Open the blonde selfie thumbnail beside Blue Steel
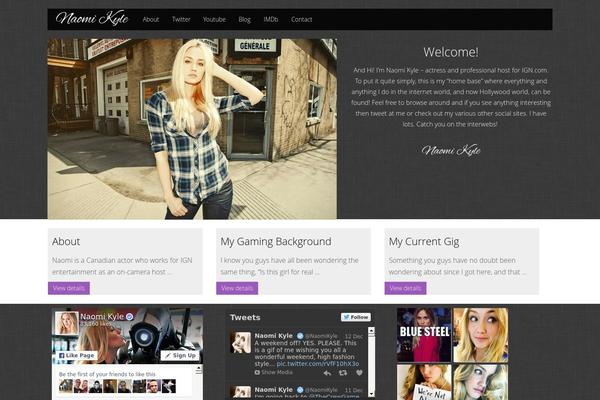600x400 pixels. click(x=481, y=335)
